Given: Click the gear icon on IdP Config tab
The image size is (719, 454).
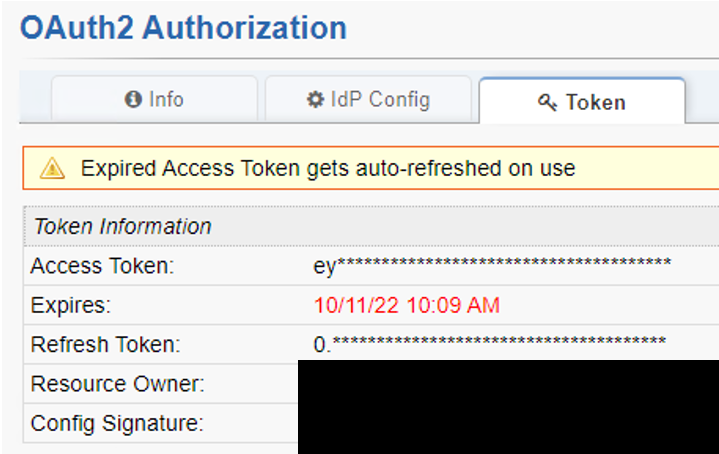Looking at the screenshot, I should 315,100.
